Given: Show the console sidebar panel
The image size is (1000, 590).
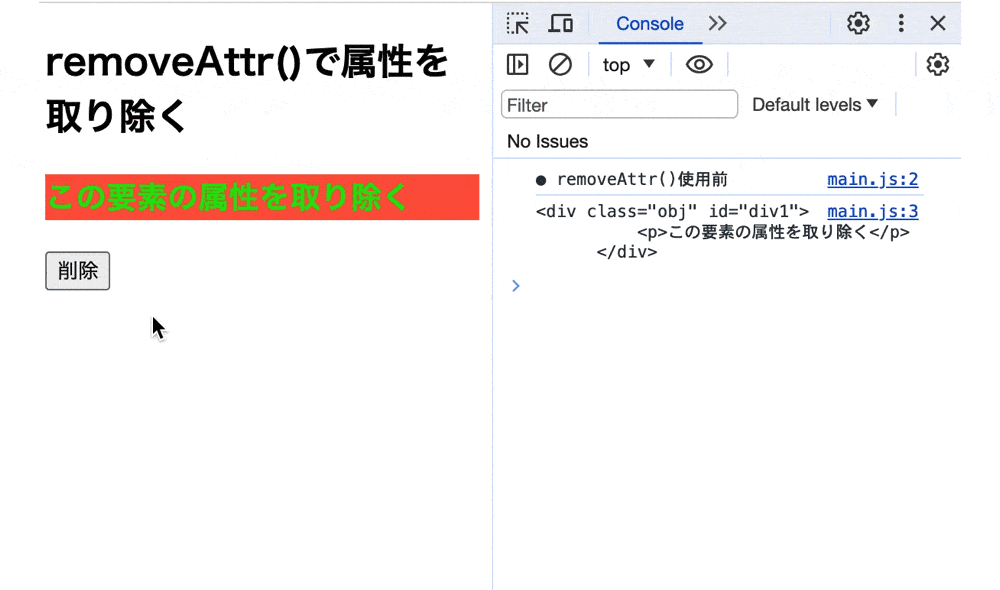Looking at the screenshot, I should click(x=517, y=64).
